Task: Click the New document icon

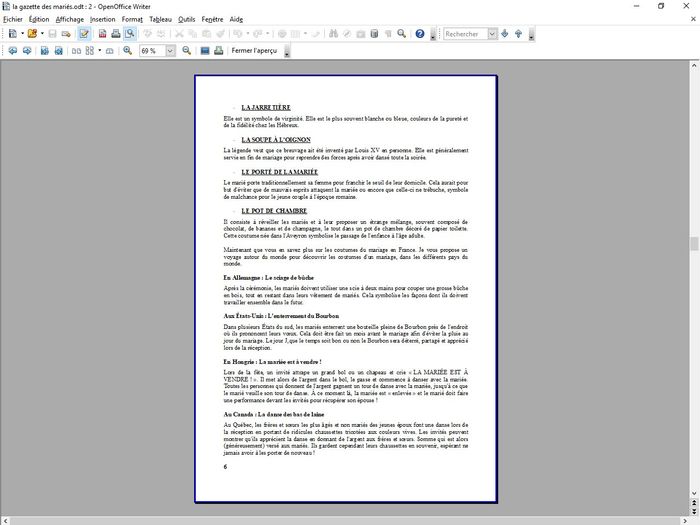Action: pyautogui.click(x=13, y=33)
